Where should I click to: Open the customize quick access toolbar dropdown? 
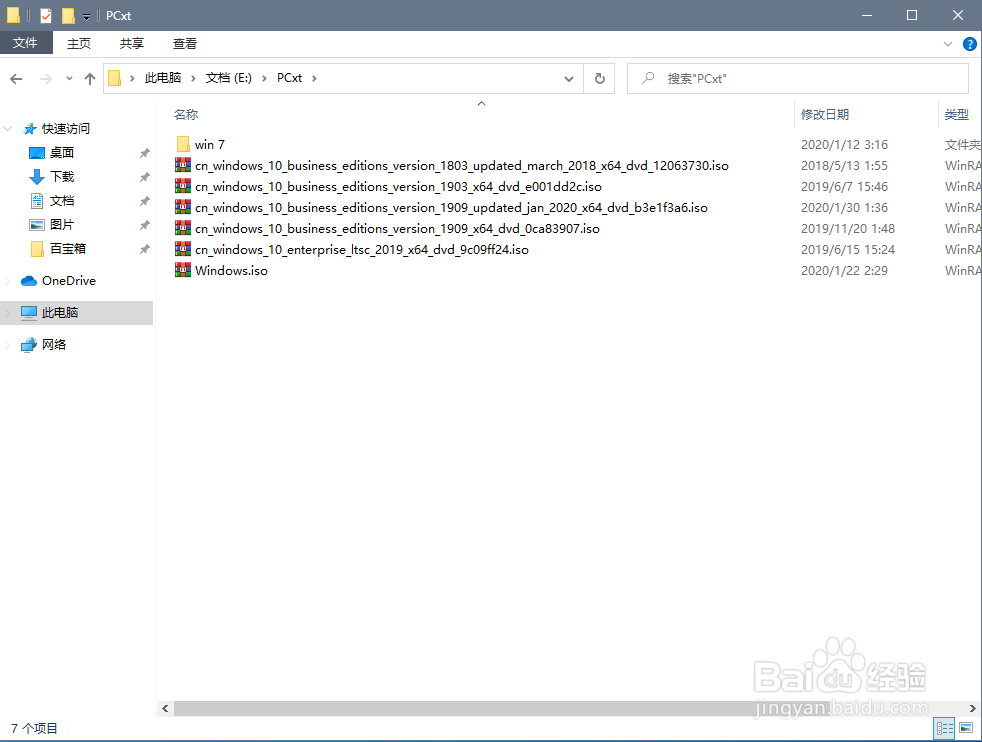tap(86, 16)
